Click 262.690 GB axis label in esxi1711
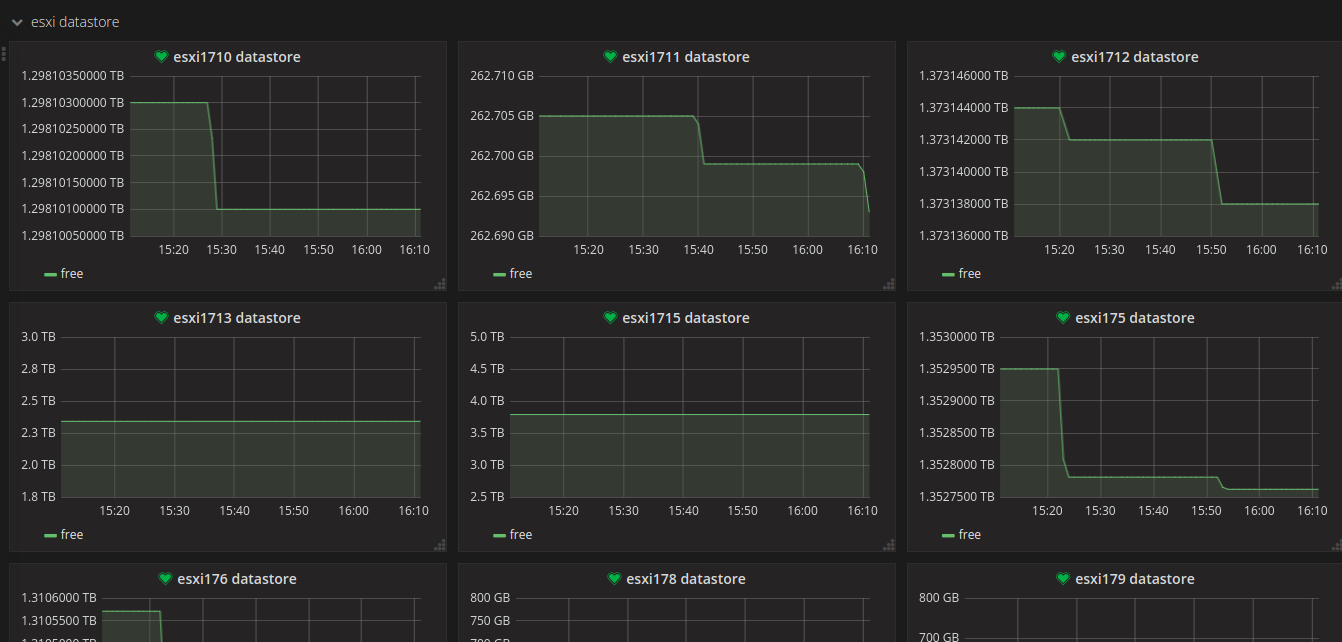This screenshot has height=642, width=1342. (502, 235)
